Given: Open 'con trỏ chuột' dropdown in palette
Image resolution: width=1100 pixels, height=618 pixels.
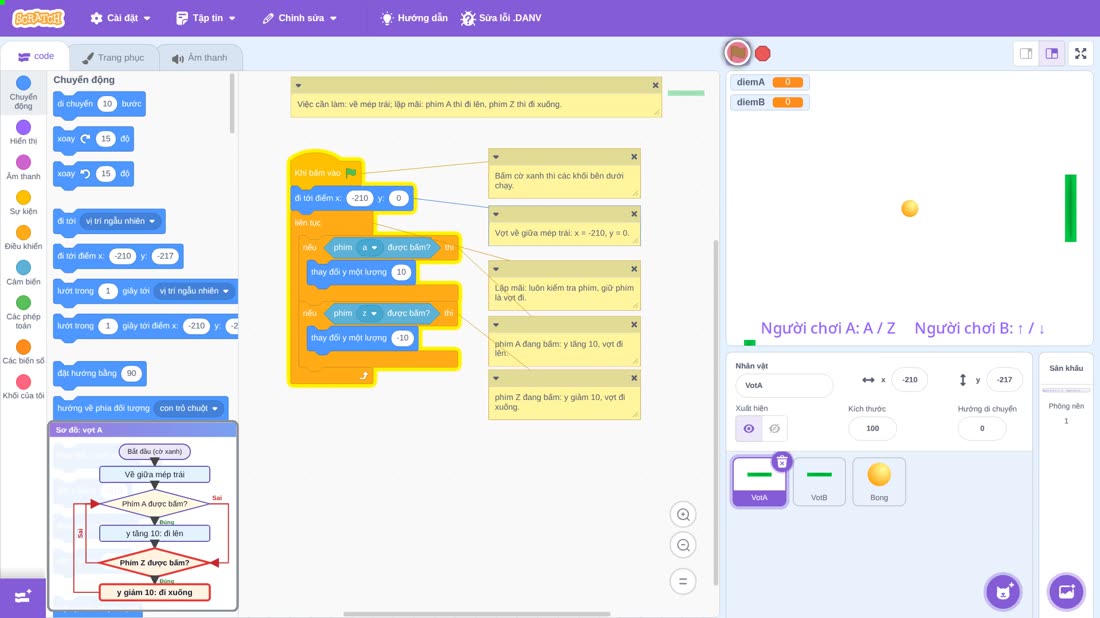Looking at the screenshot, I should pos(189,408).
